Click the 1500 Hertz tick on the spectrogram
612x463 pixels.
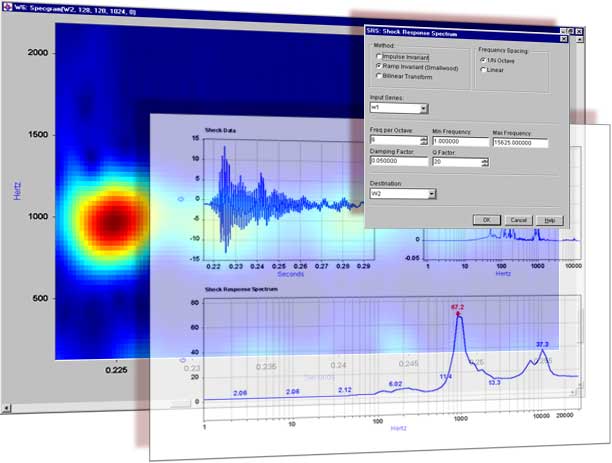point(38,135)
